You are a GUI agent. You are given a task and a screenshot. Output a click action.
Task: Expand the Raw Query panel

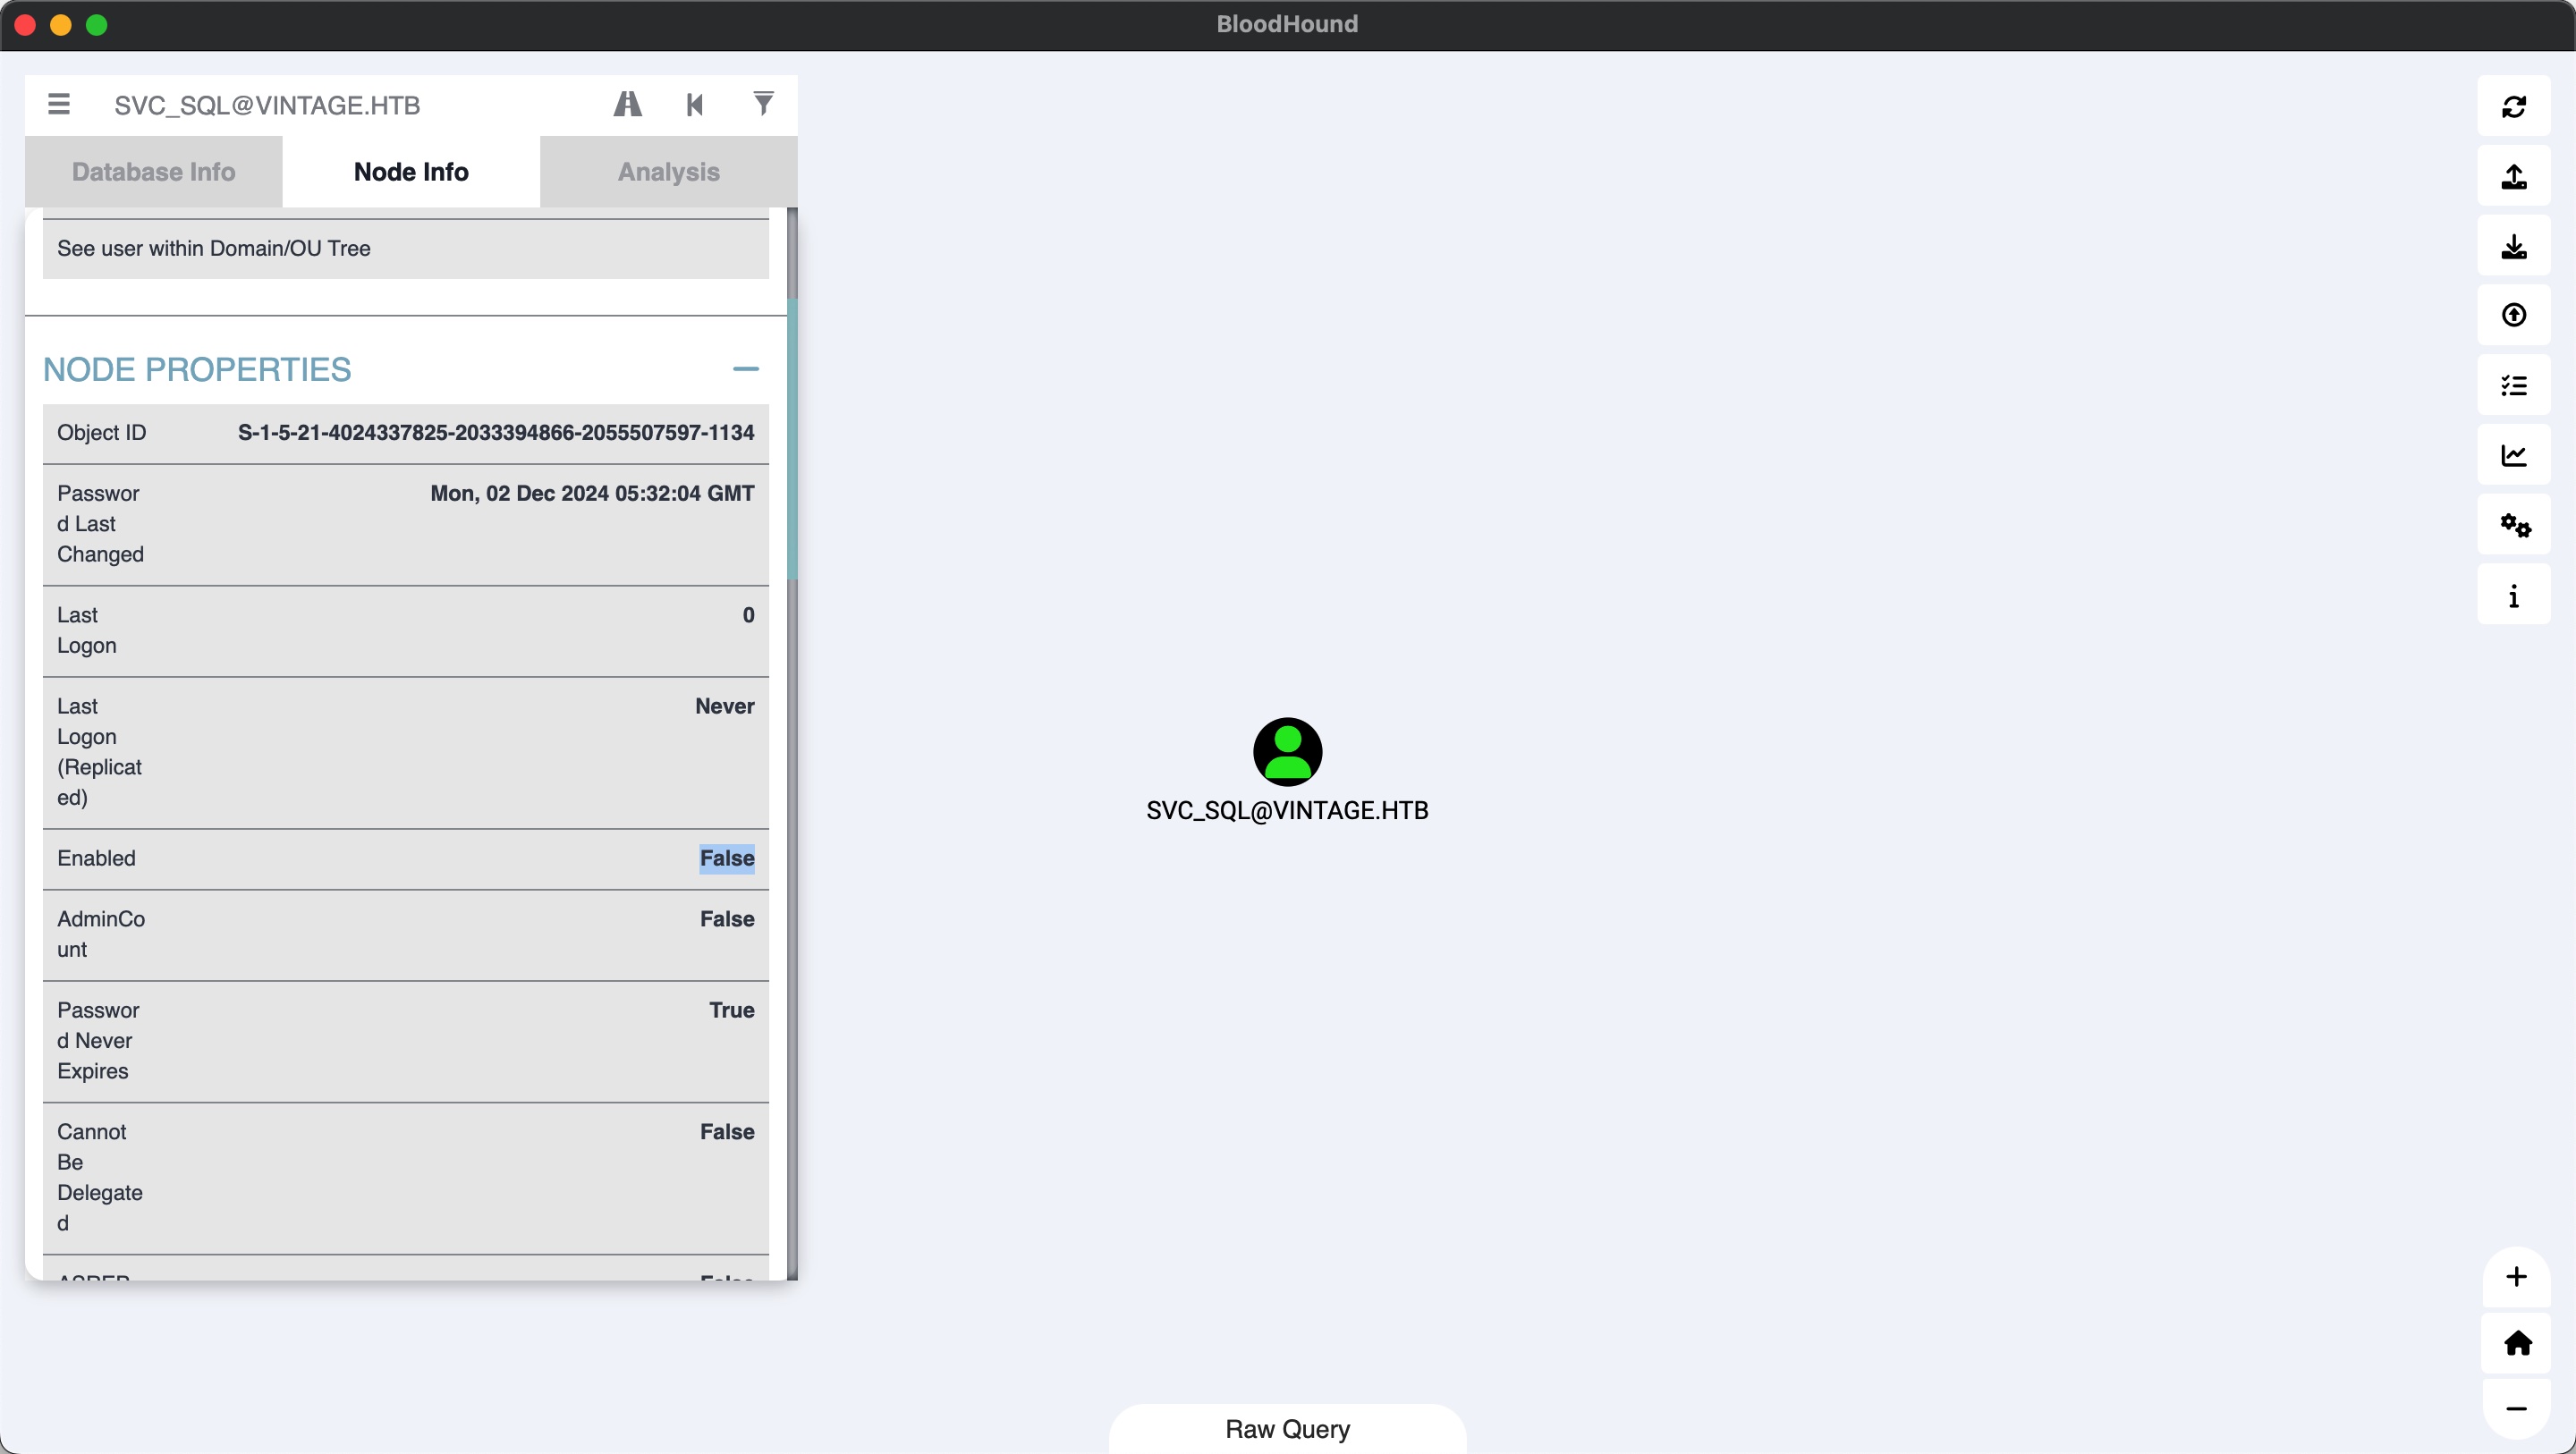(1287, 1428)
